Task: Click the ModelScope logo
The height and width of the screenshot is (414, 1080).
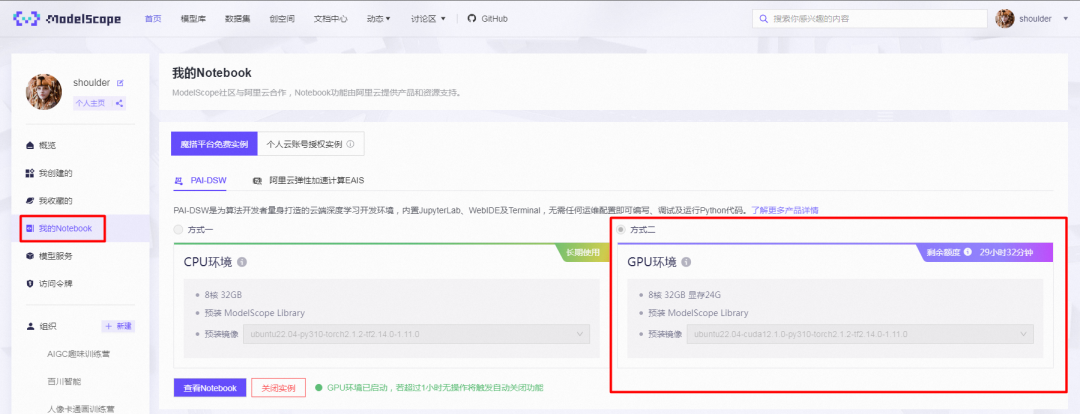Action: 67,19
